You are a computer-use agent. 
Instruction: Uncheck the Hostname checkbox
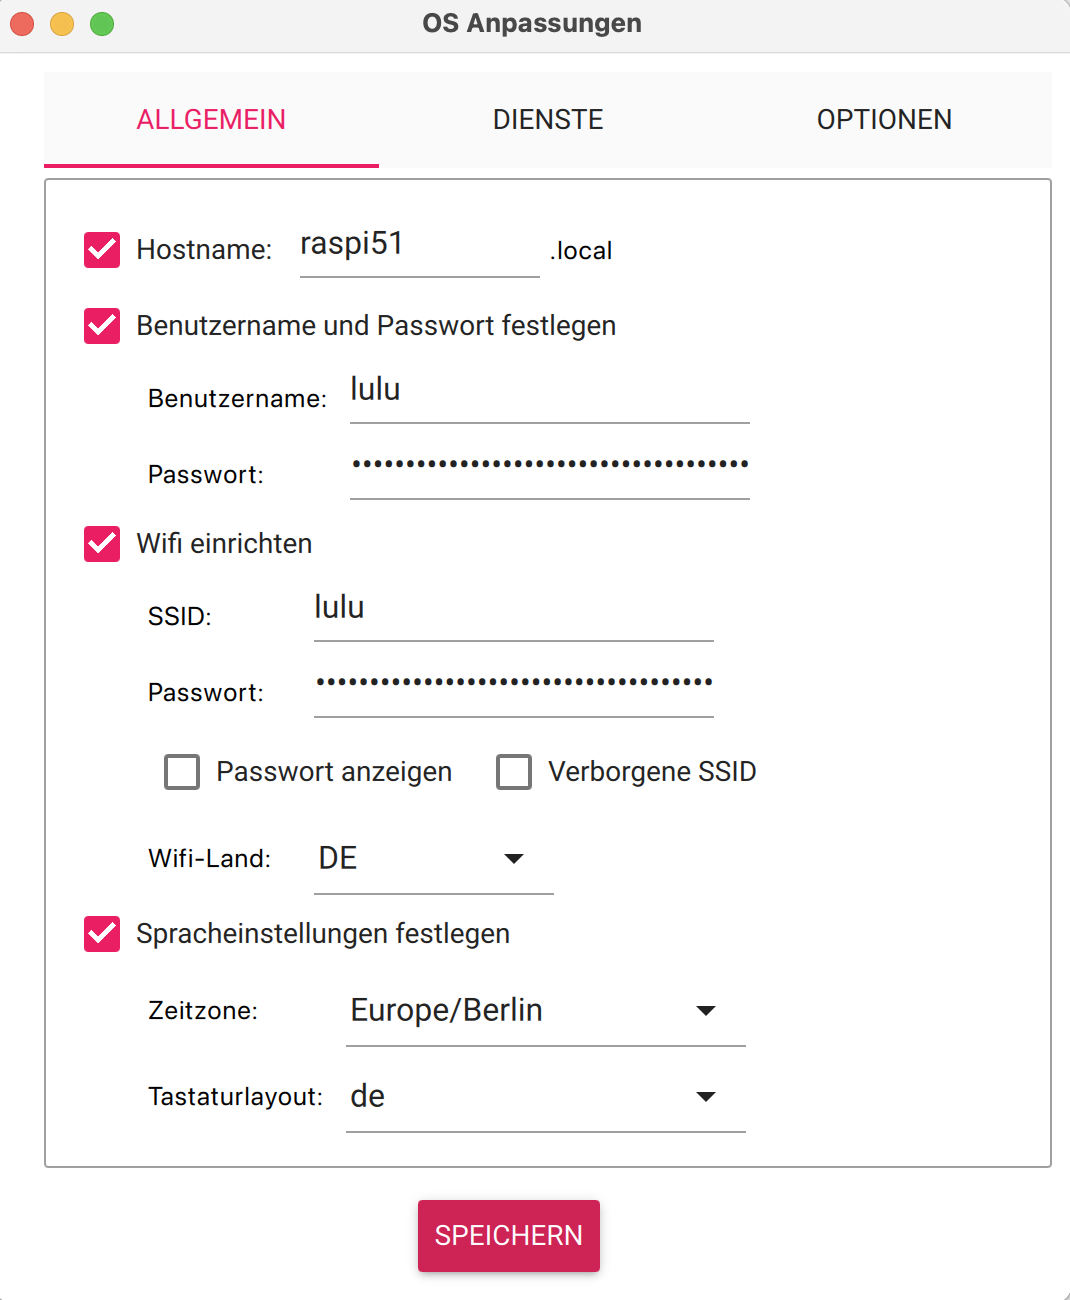point(102,250)
